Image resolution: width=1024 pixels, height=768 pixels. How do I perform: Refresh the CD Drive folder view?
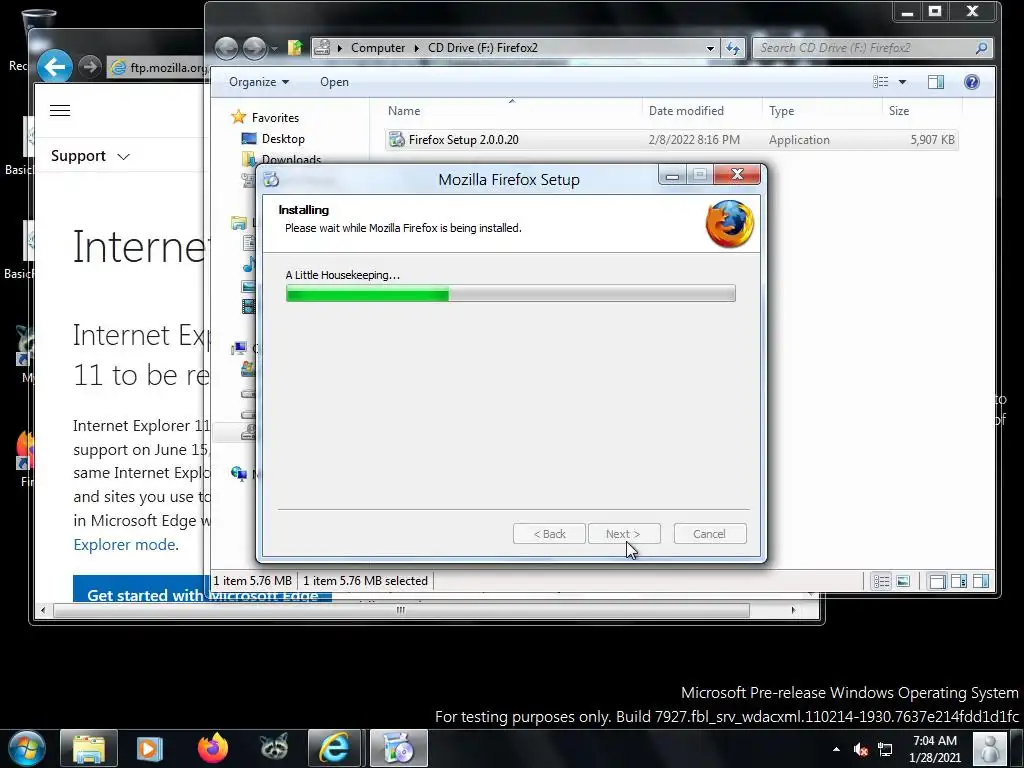click(733, 48)
